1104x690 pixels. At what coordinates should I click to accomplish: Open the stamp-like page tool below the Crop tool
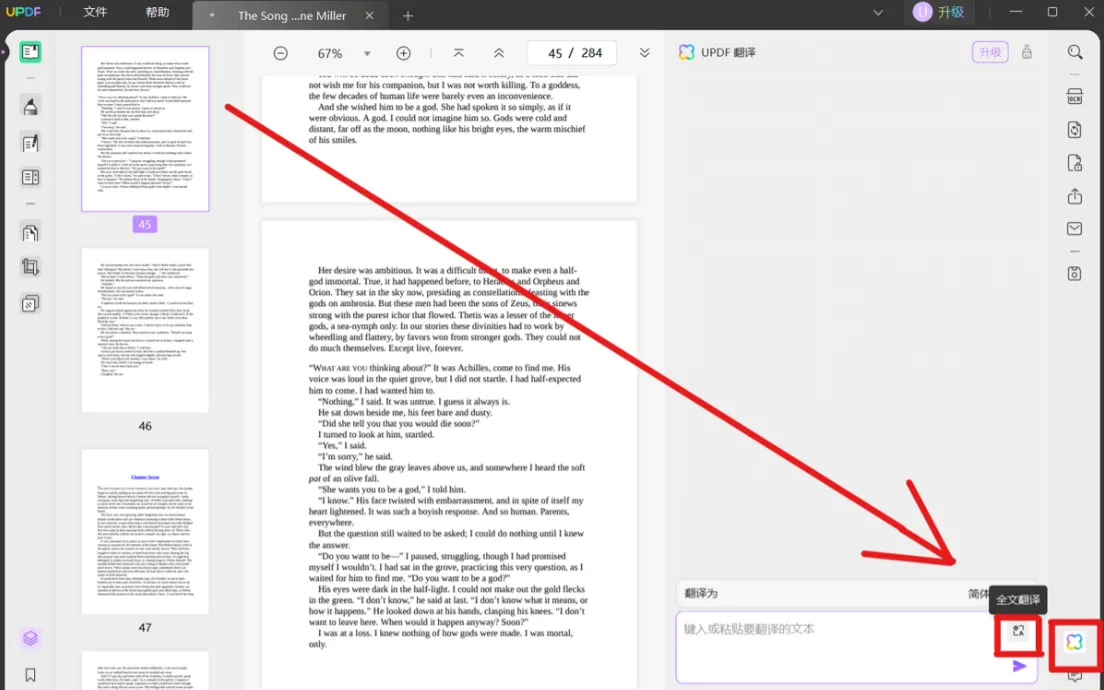30,304
